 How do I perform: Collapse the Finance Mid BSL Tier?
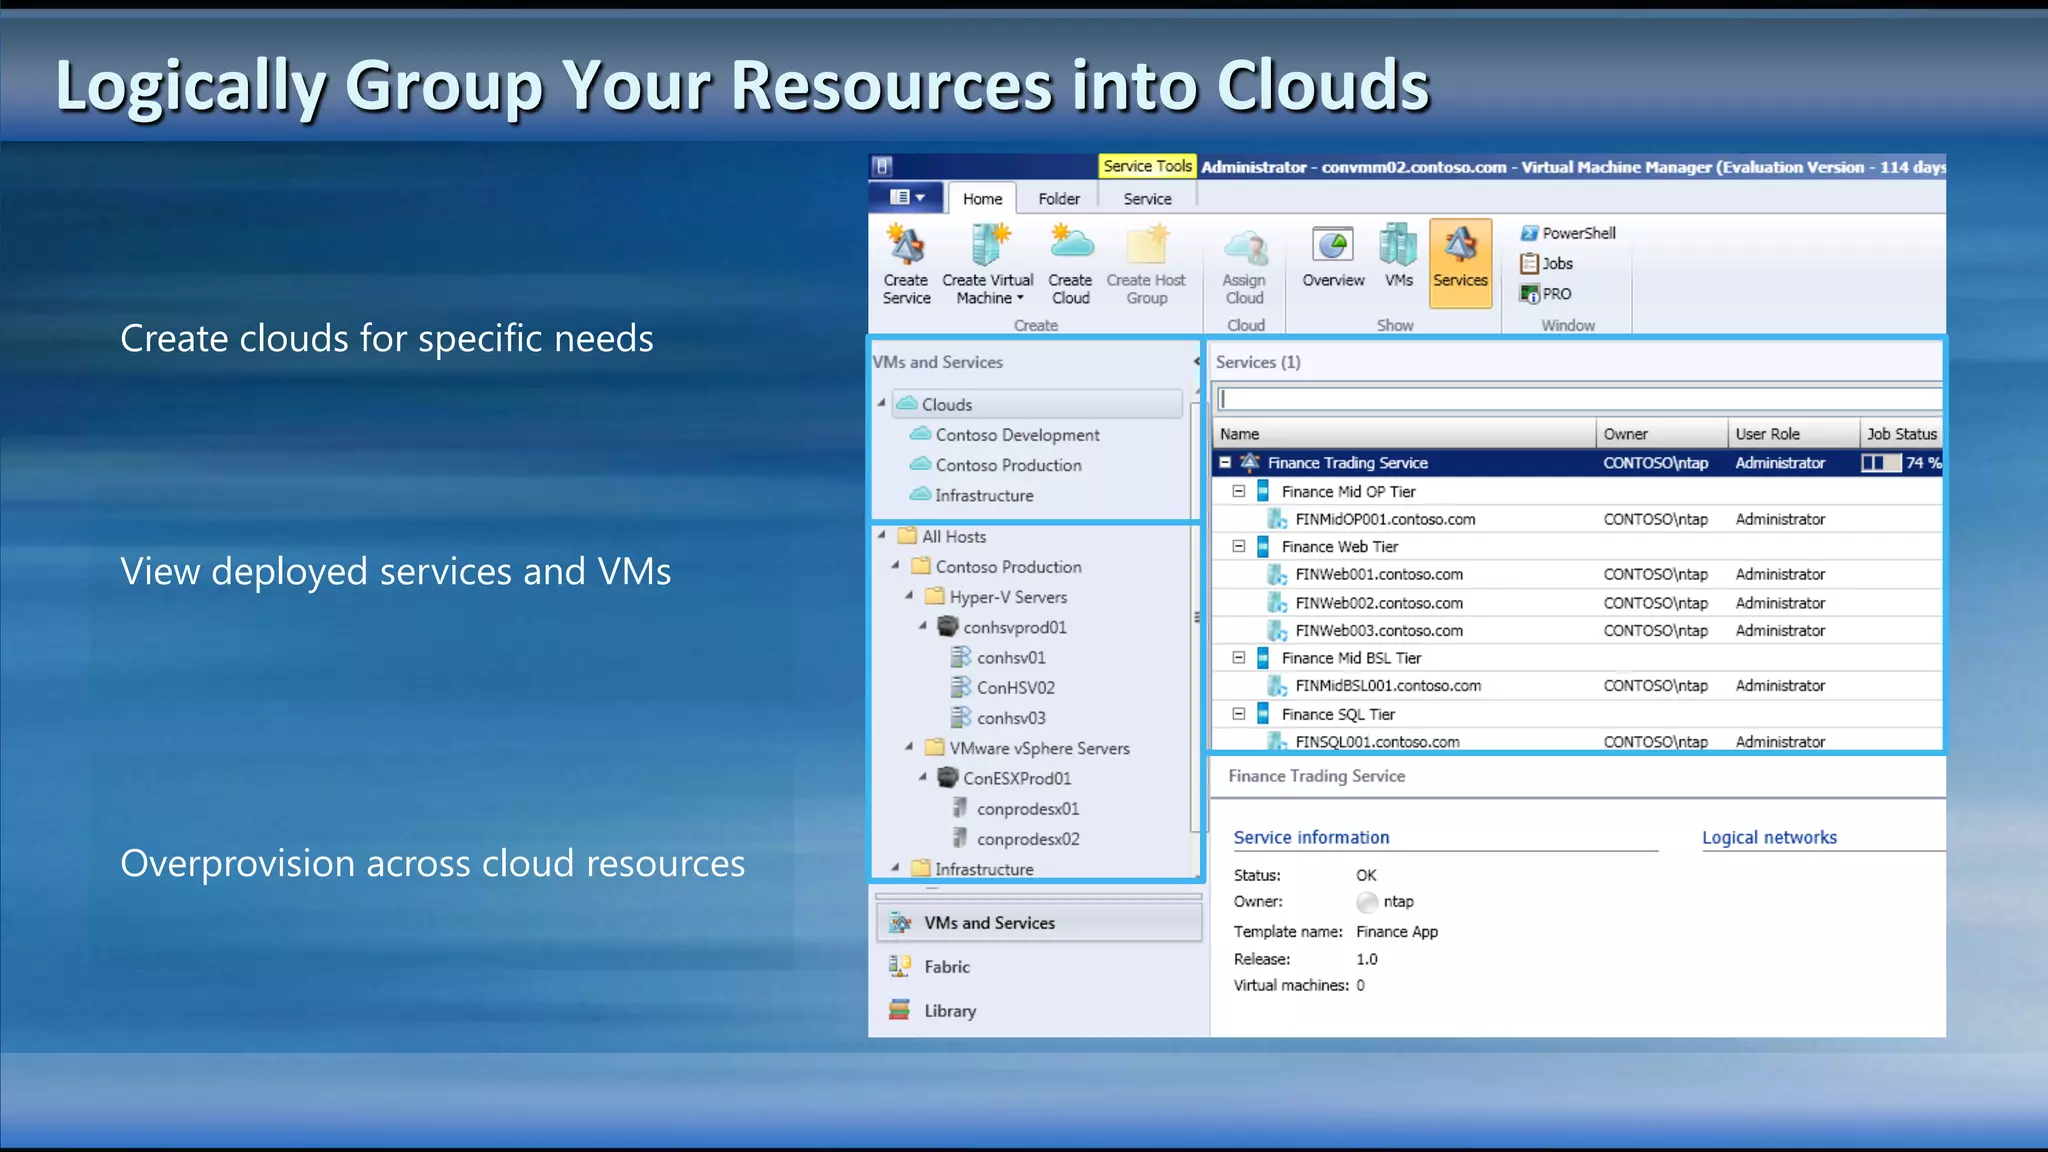(x=1239, y=658)
